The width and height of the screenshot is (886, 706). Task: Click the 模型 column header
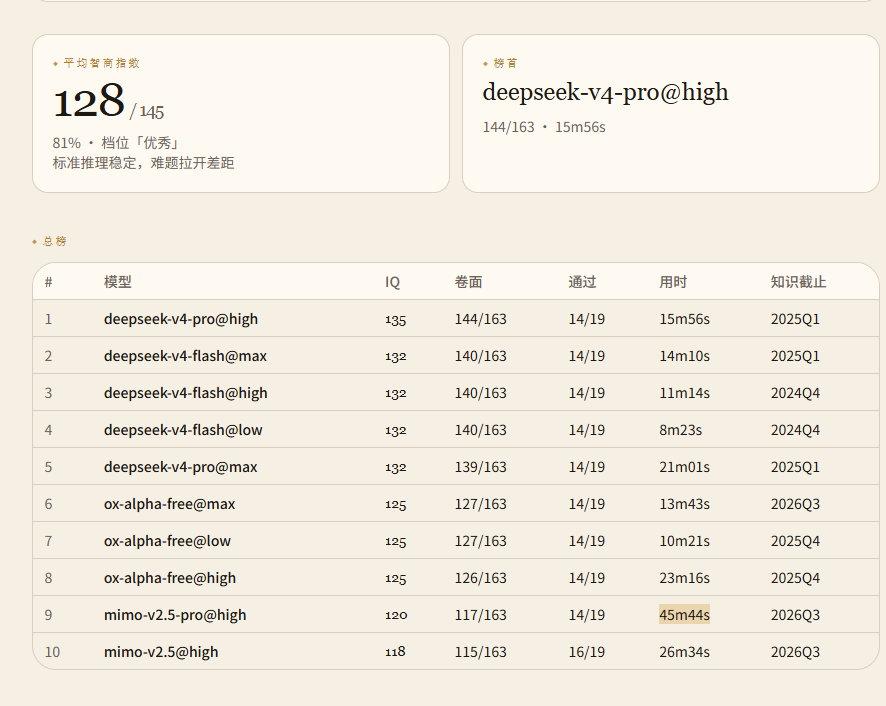[x=118, y=281]
